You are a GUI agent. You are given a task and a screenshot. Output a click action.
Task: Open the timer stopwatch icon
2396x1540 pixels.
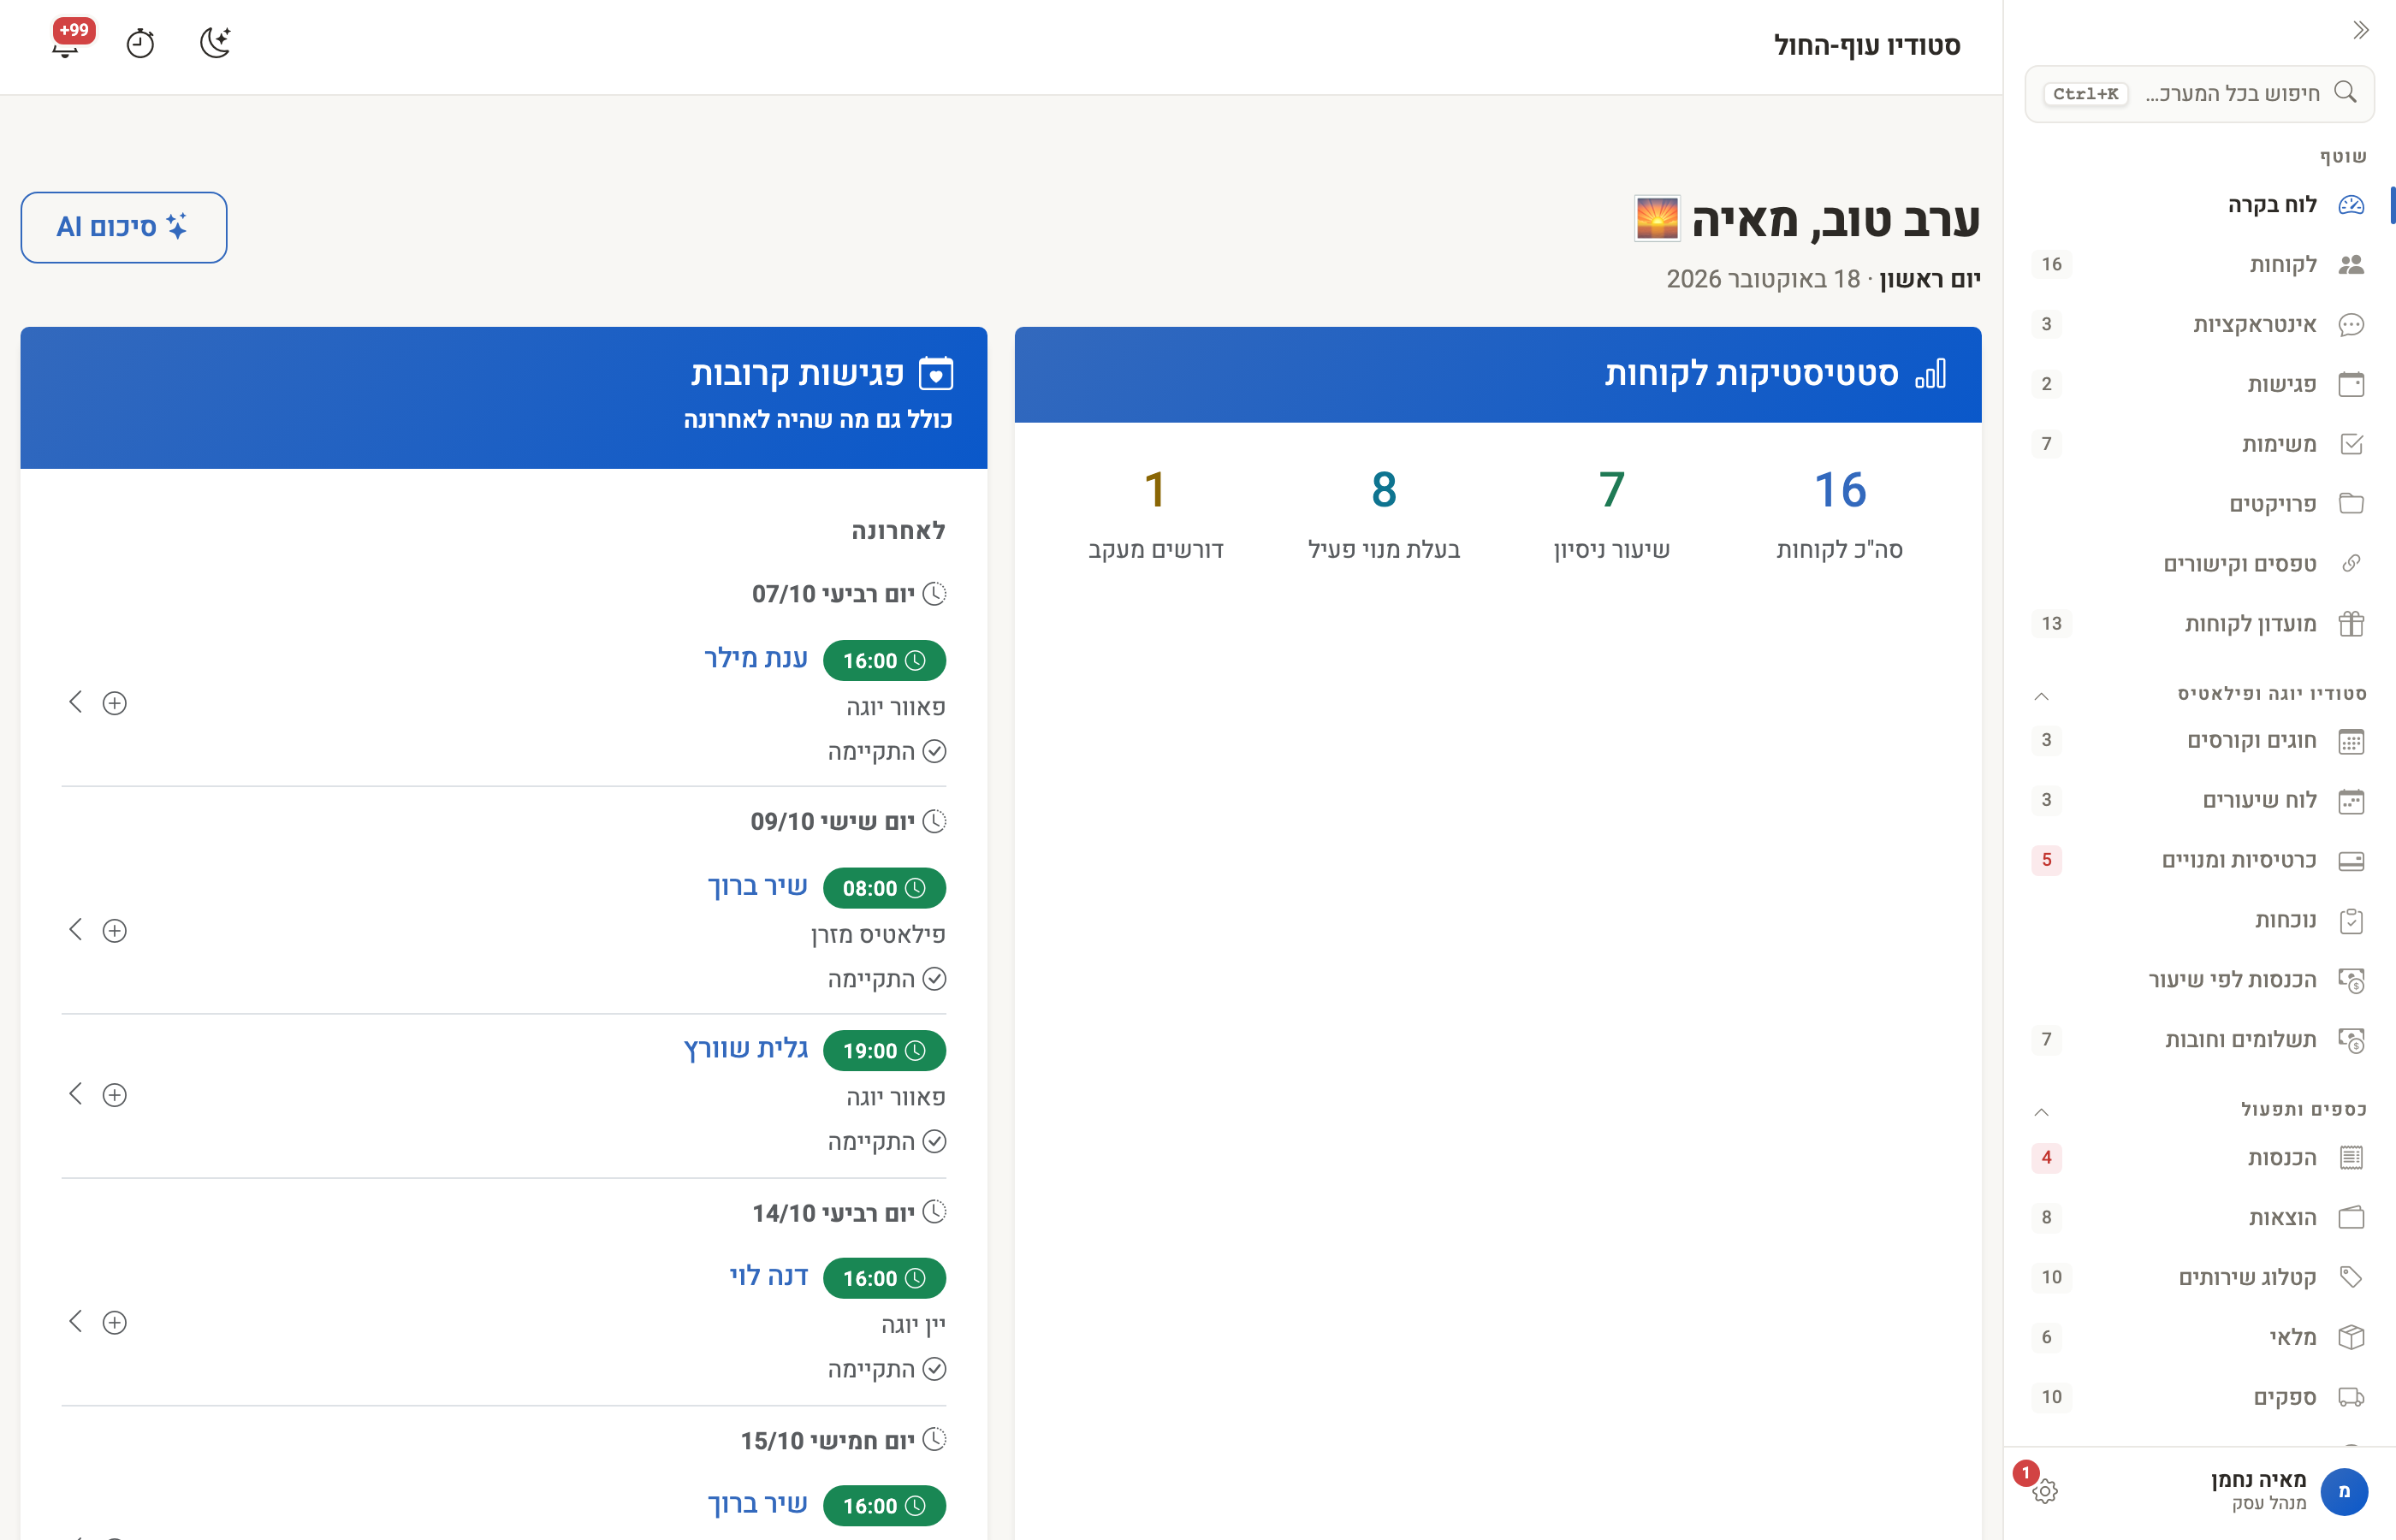[140, 43]
